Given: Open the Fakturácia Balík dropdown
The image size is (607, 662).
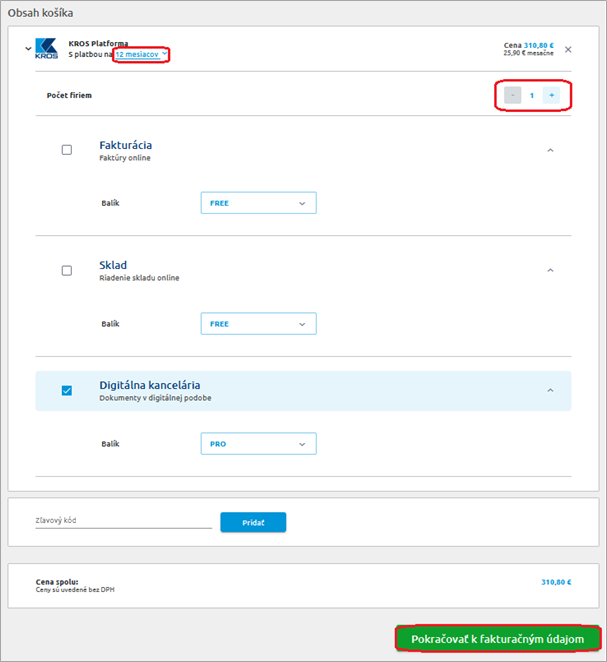Looking at the screenshot, I should click(258, 203).
